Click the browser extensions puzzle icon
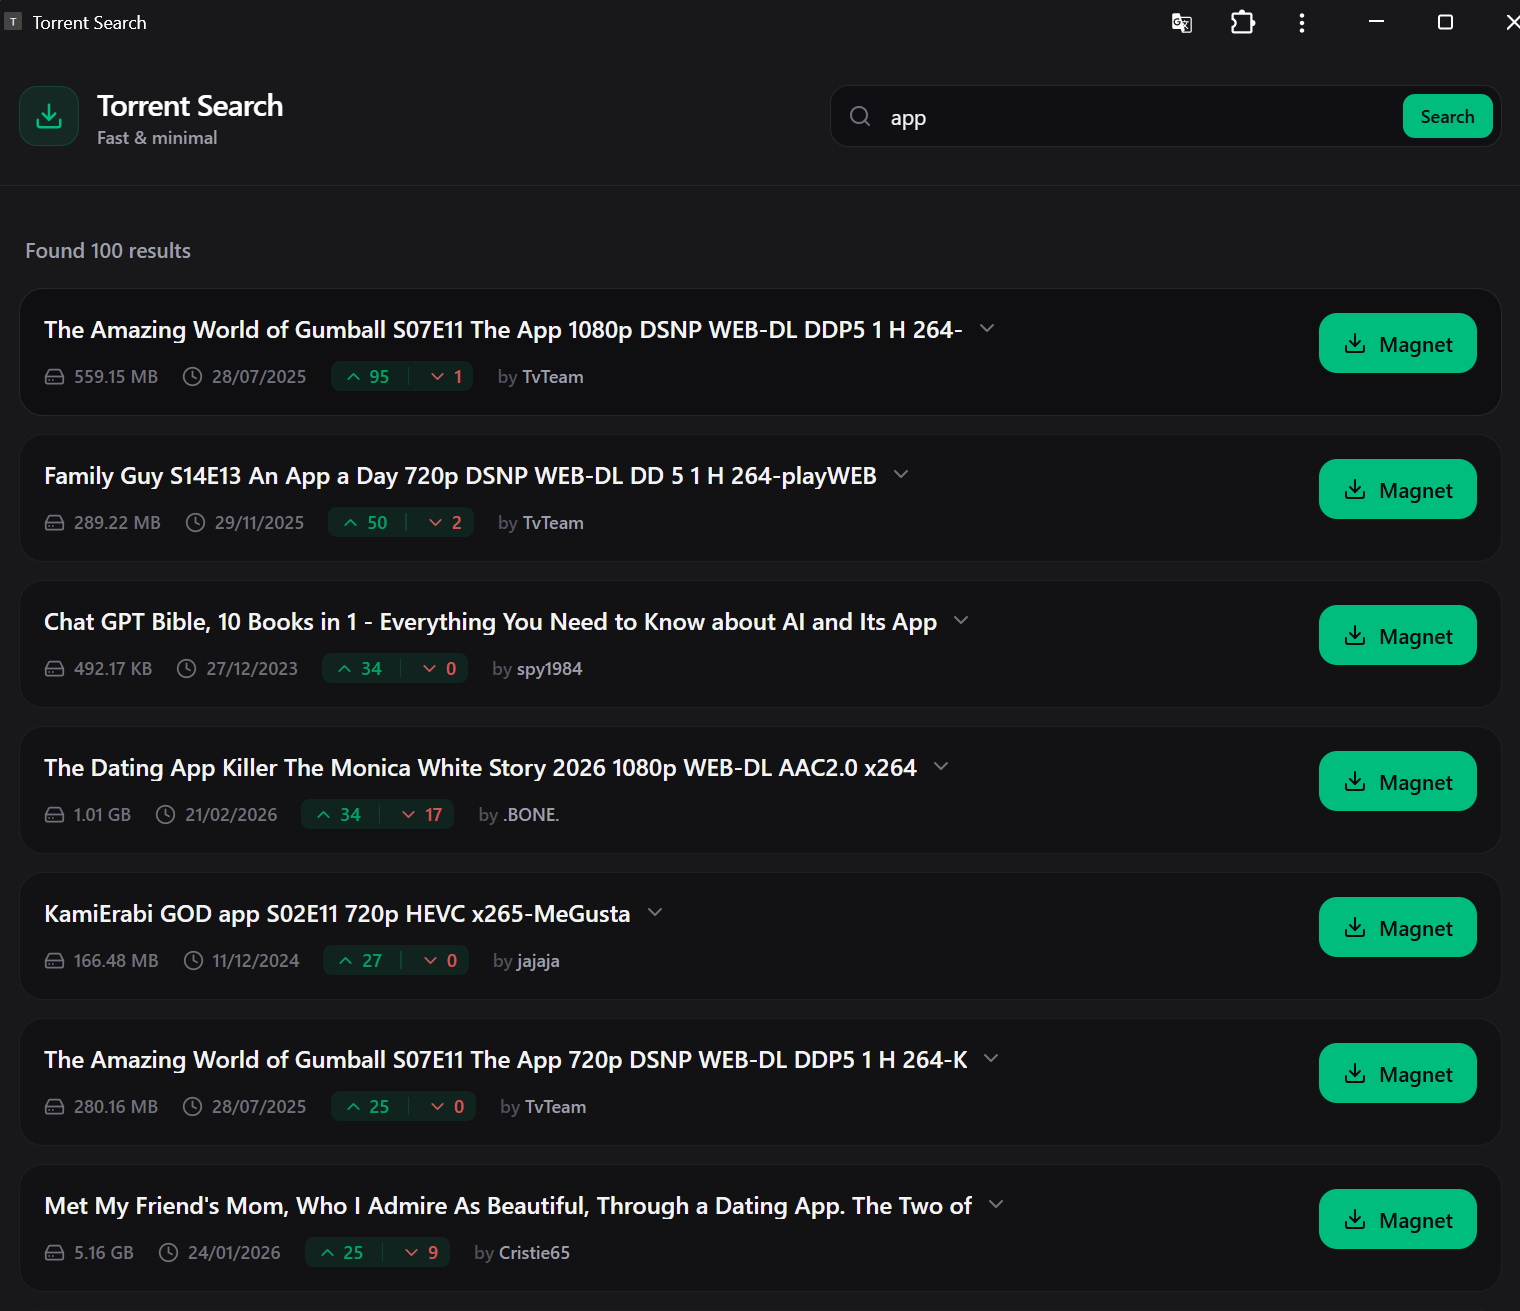This screenshot has width=1520, height=1311. (1242, 22)
